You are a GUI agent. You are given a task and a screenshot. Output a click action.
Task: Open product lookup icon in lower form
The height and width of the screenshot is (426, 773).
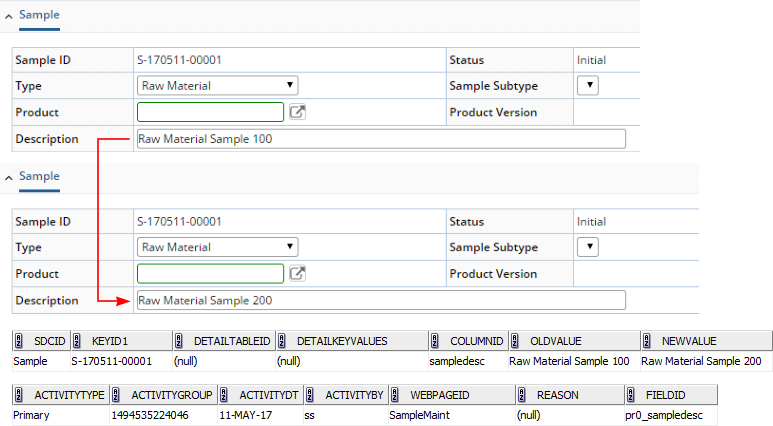(297, 273)
